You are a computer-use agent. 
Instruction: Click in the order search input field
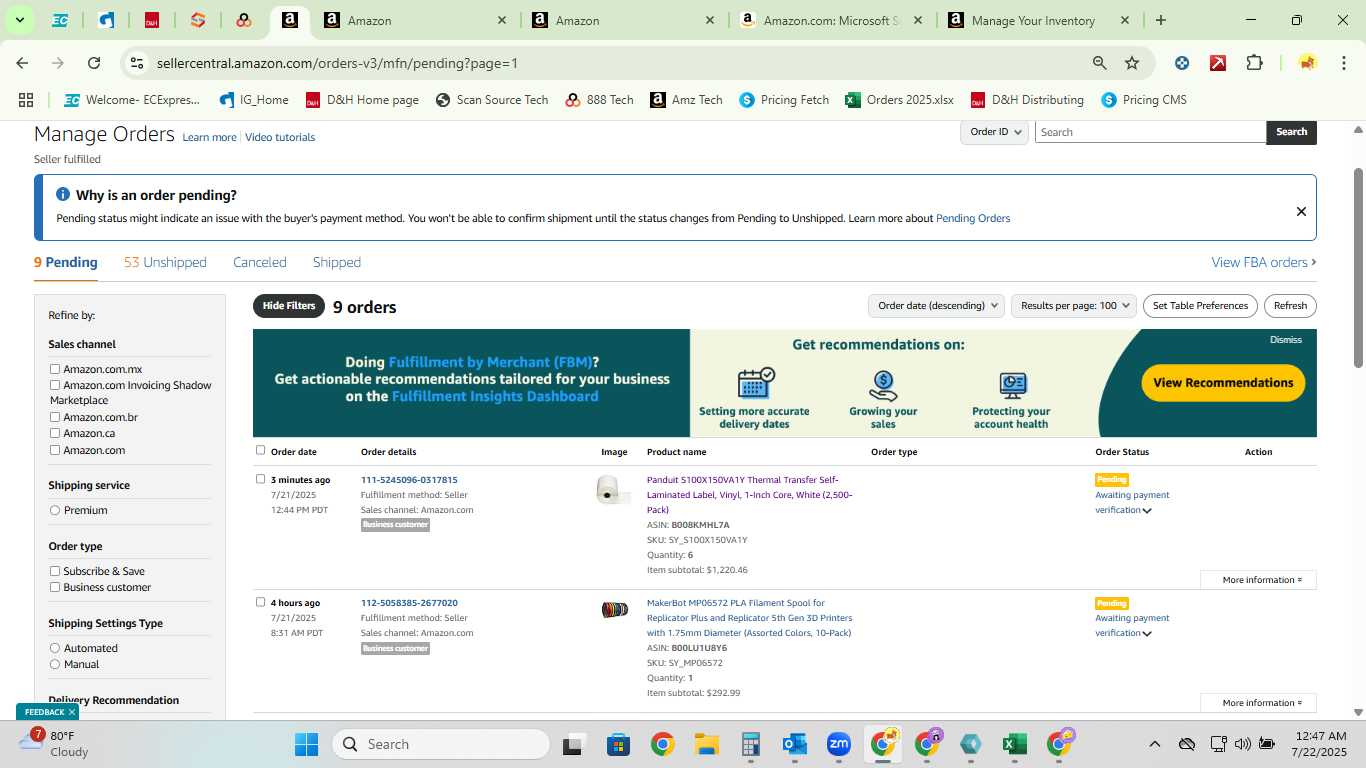[x=1150, y=132]
